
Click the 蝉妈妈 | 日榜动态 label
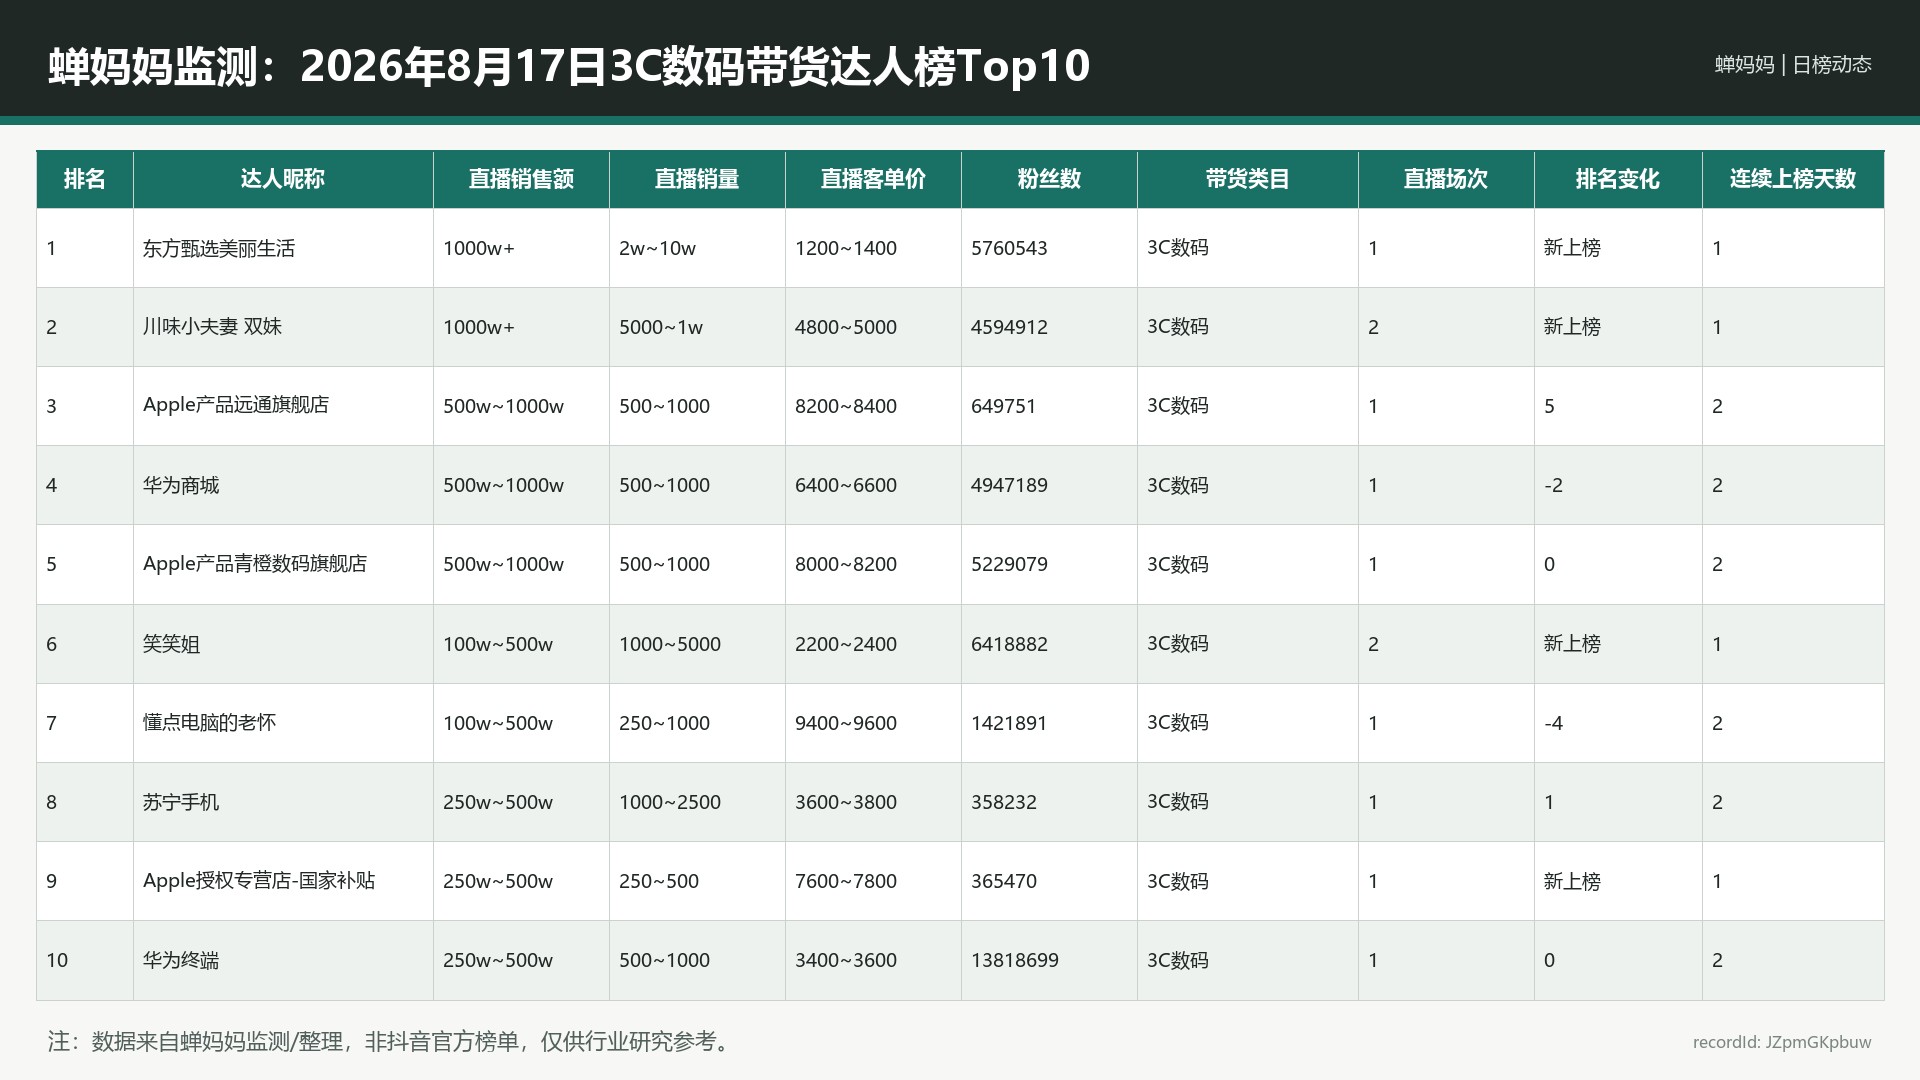[1793, 64]
